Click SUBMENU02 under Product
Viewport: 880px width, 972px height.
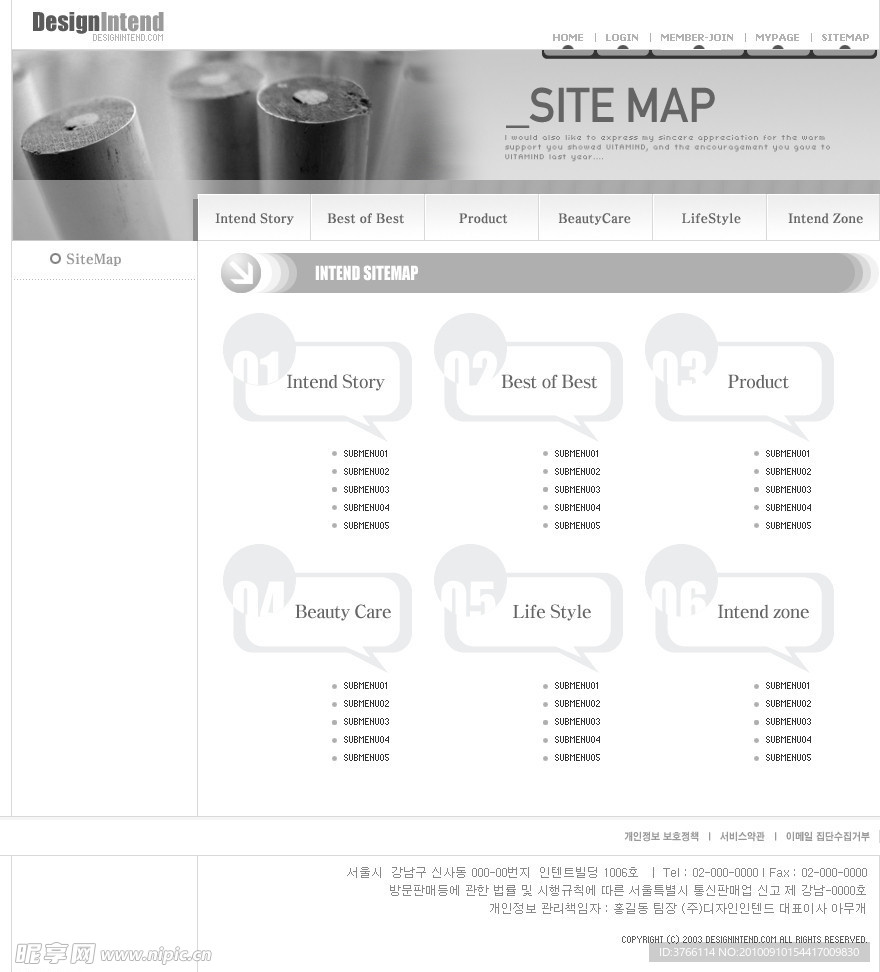click(788, 472)
